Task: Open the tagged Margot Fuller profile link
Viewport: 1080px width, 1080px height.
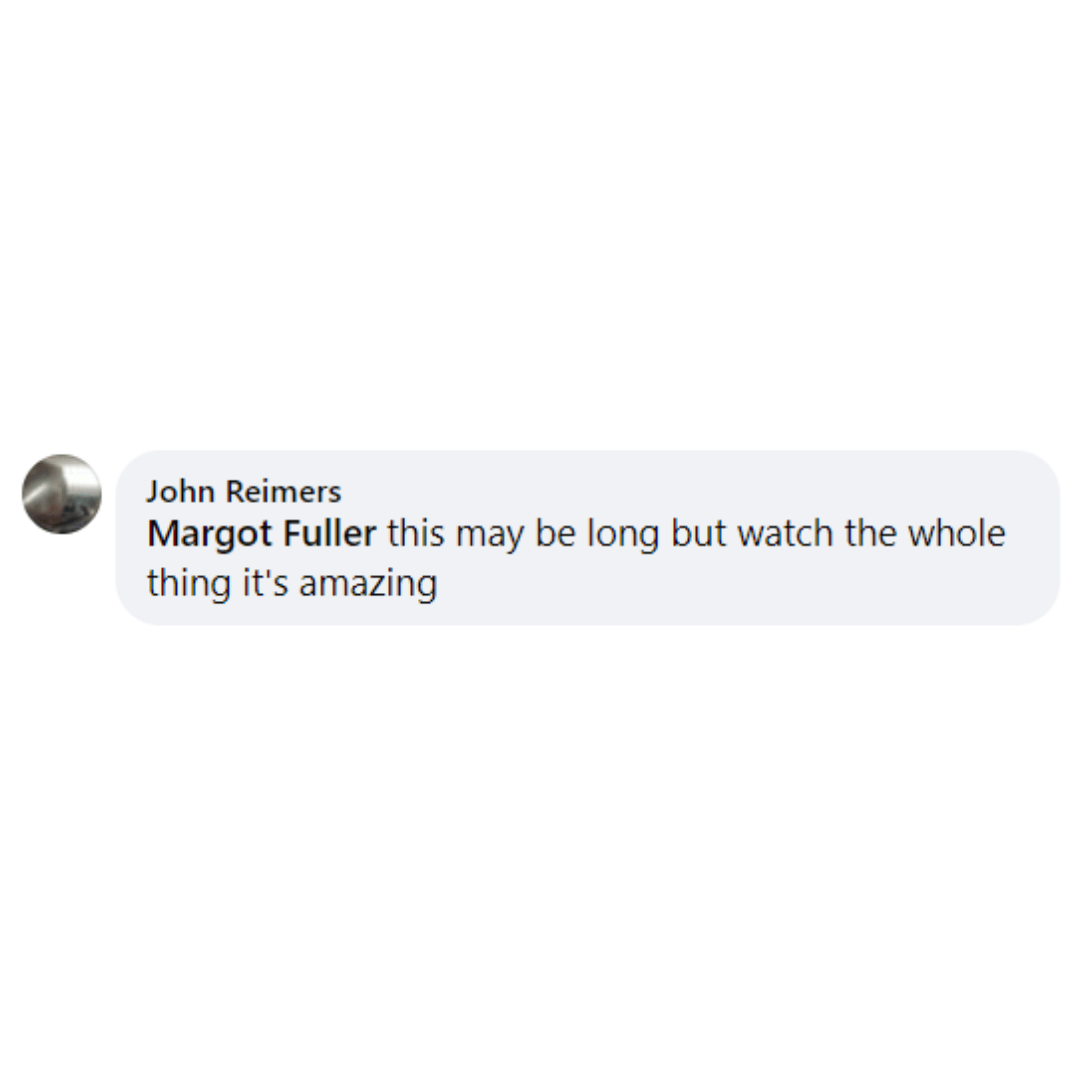Action: point(262,534)
